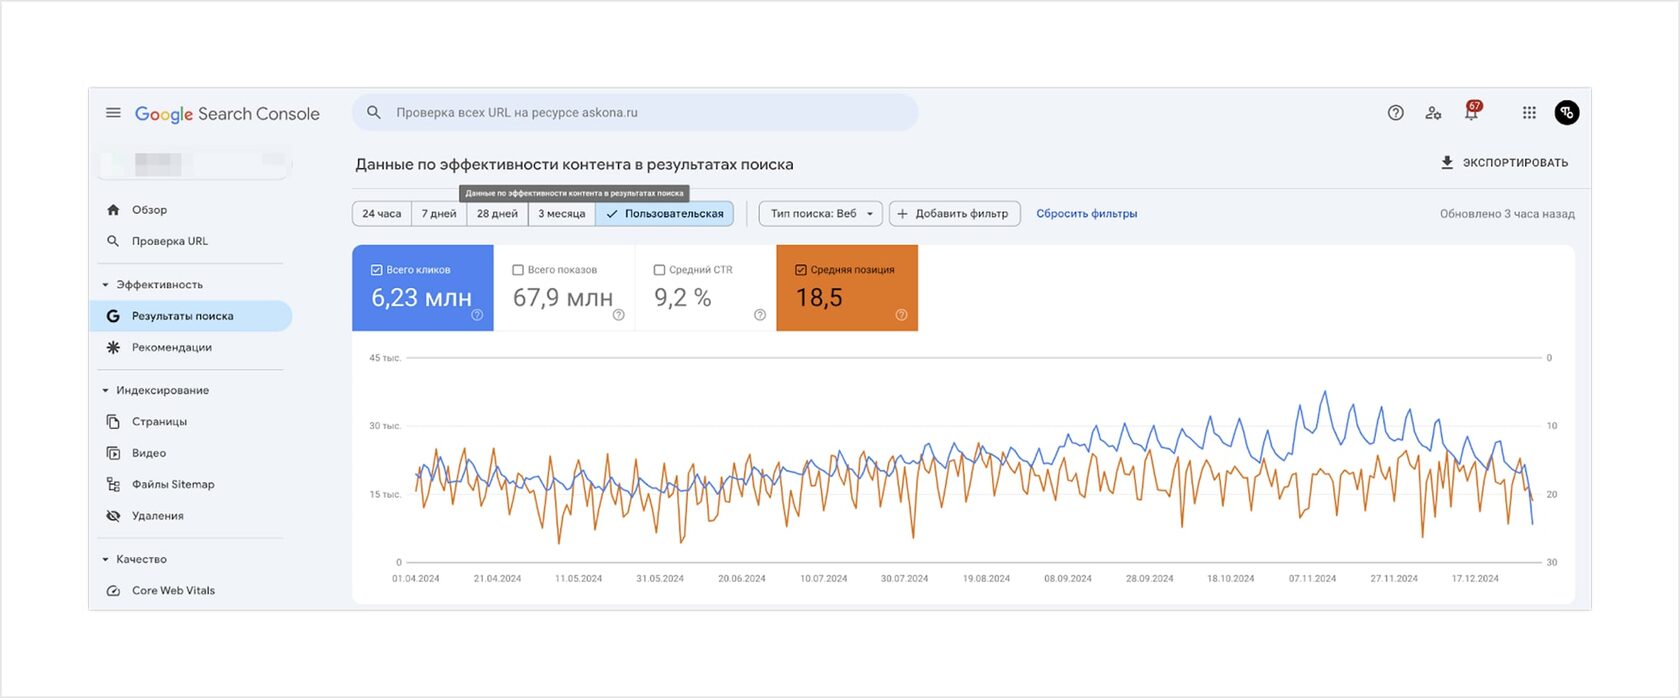Collapse the Индексирование section
The height and width of the screenshot is (698, 1680).
click(x=106, y=390)
